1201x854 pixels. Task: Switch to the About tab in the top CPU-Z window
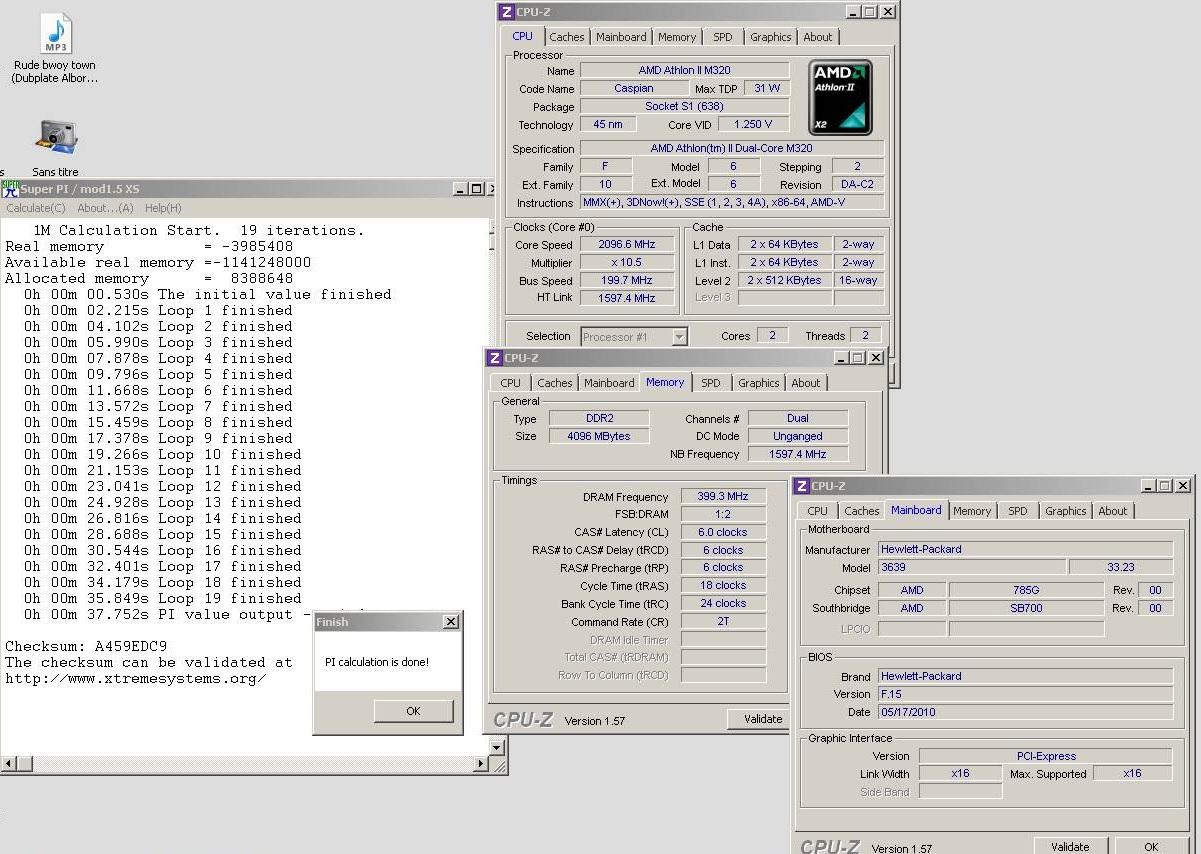click(x=818, y=37)
